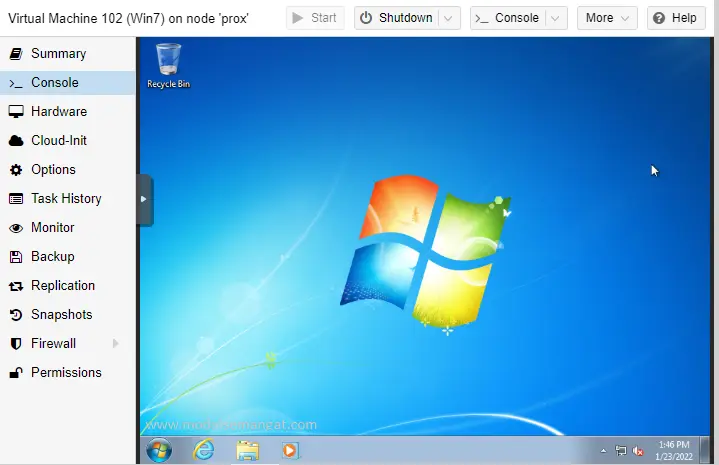This screenshot has width=719, height=465.
Task: Select the Recycle Bin desktop icon
Action: (168, 65)
